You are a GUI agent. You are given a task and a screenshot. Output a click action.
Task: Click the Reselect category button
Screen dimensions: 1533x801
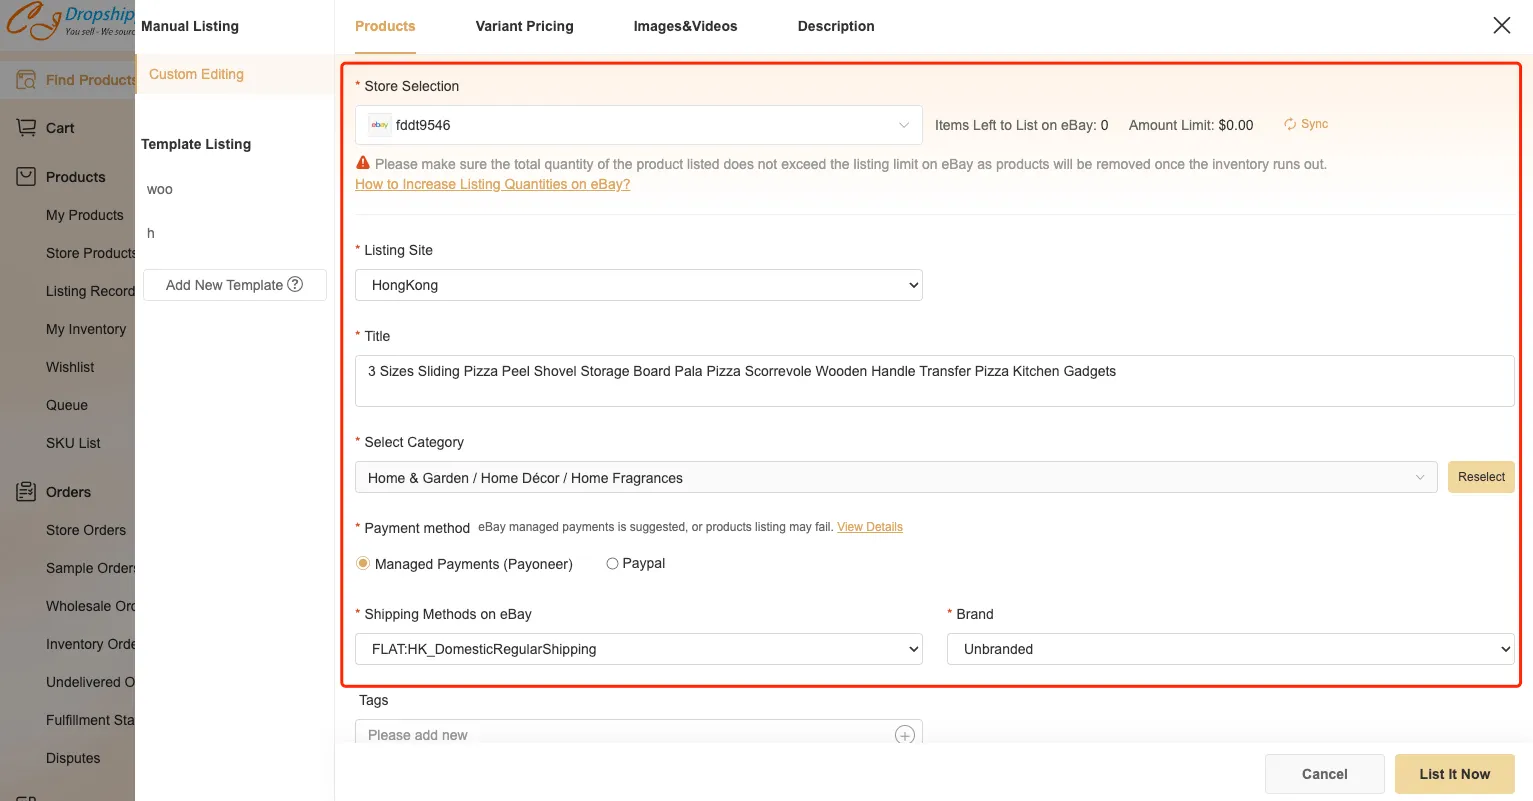[1480, 477]
